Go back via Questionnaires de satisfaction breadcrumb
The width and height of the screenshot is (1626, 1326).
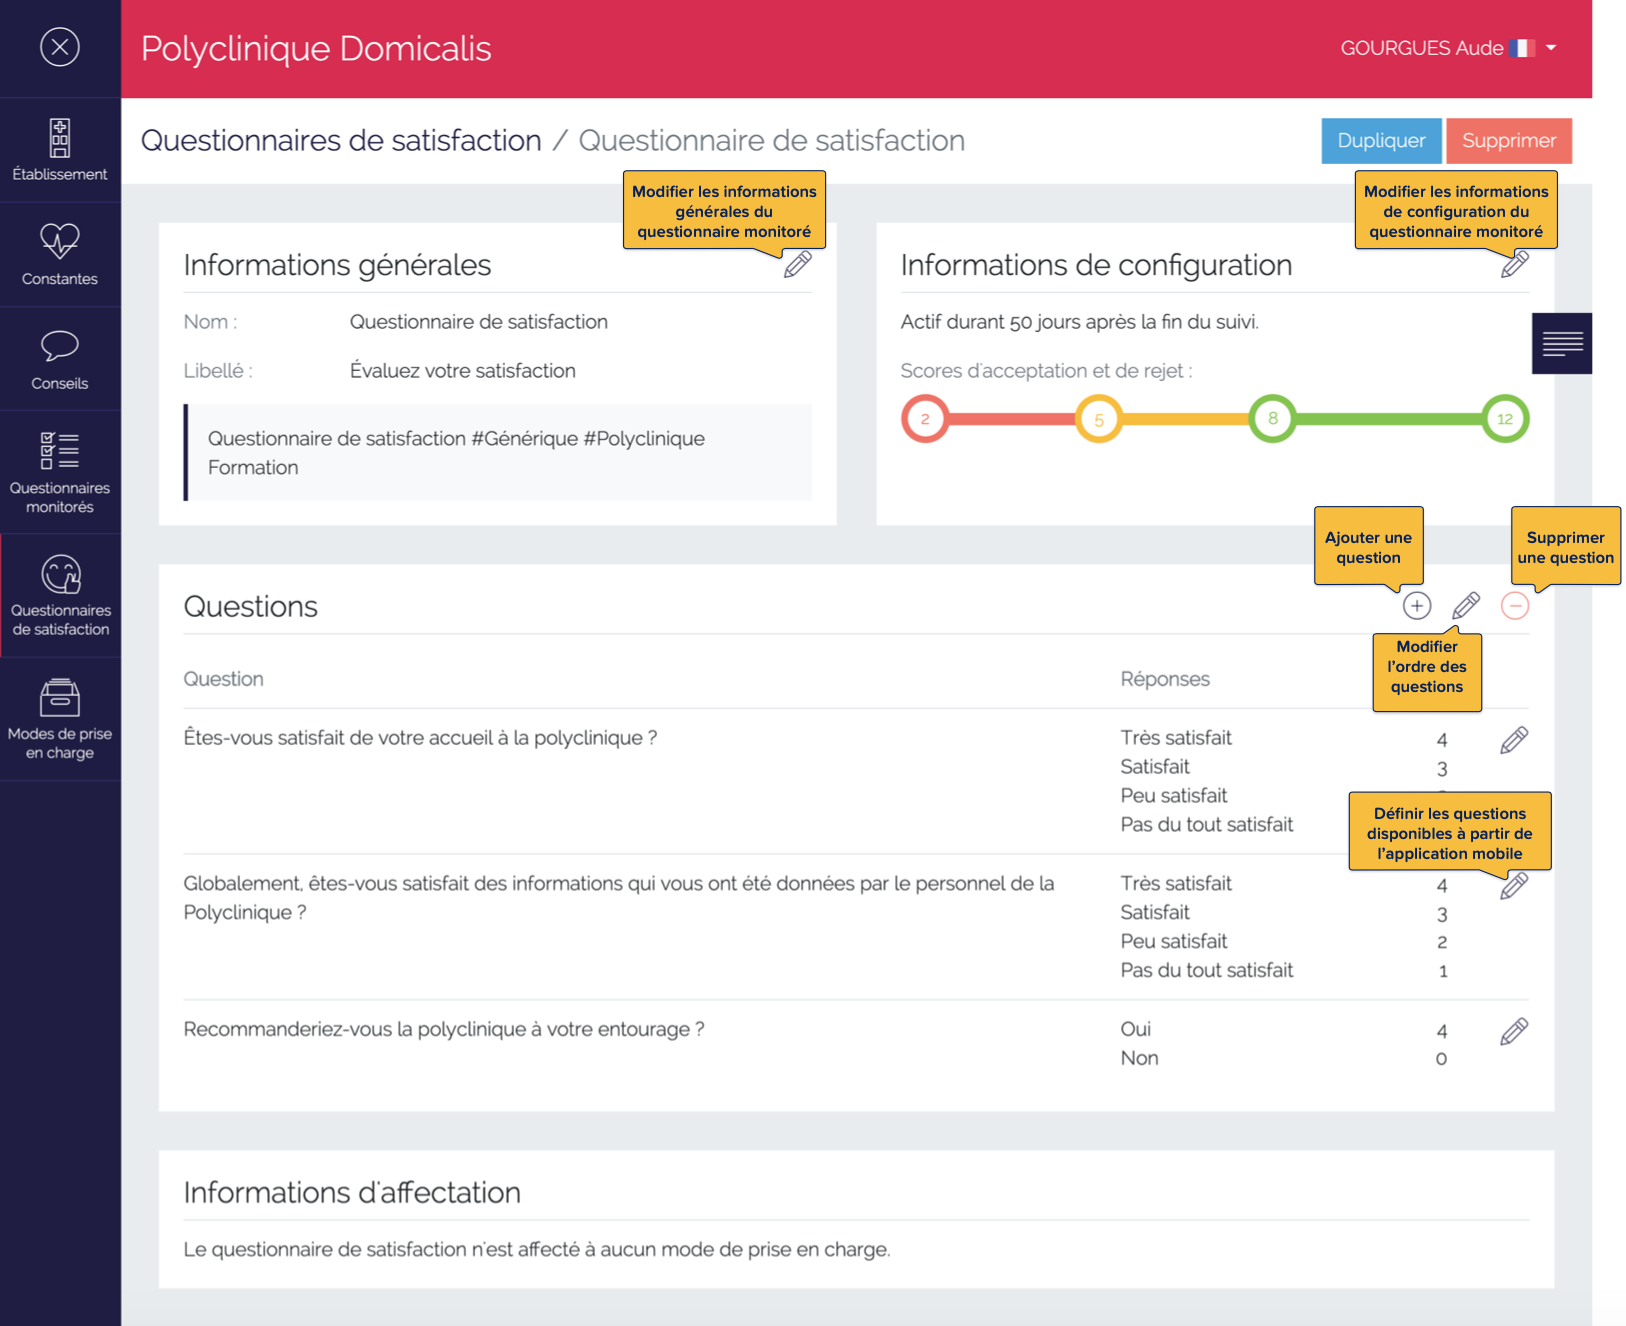point(341,140)
